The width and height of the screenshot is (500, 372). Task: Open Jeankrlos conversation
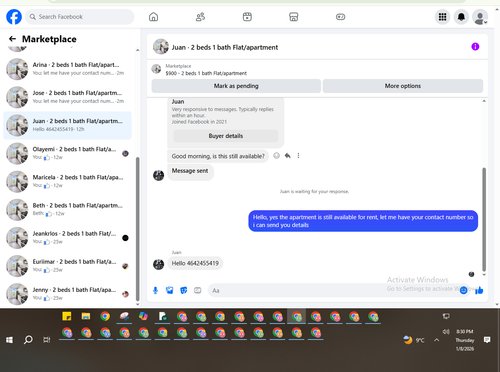point(67,238)
